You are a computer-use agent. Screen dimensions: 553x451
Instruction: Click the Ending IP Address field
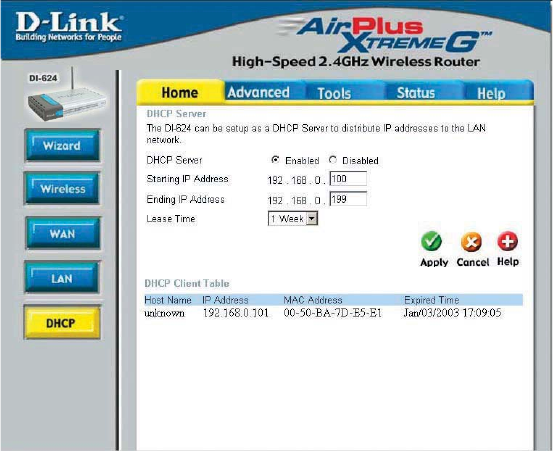[x=348, y=199]
